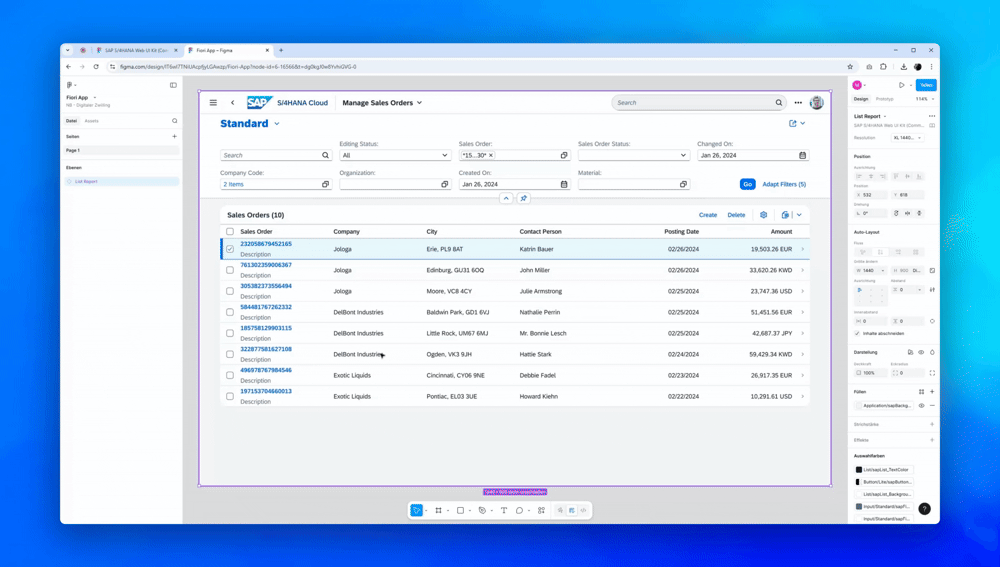The width and height of the screenshot is (1000, 567).
Task: Select the Figma Rectangle shape tool
Action: (x=460, y=510)
